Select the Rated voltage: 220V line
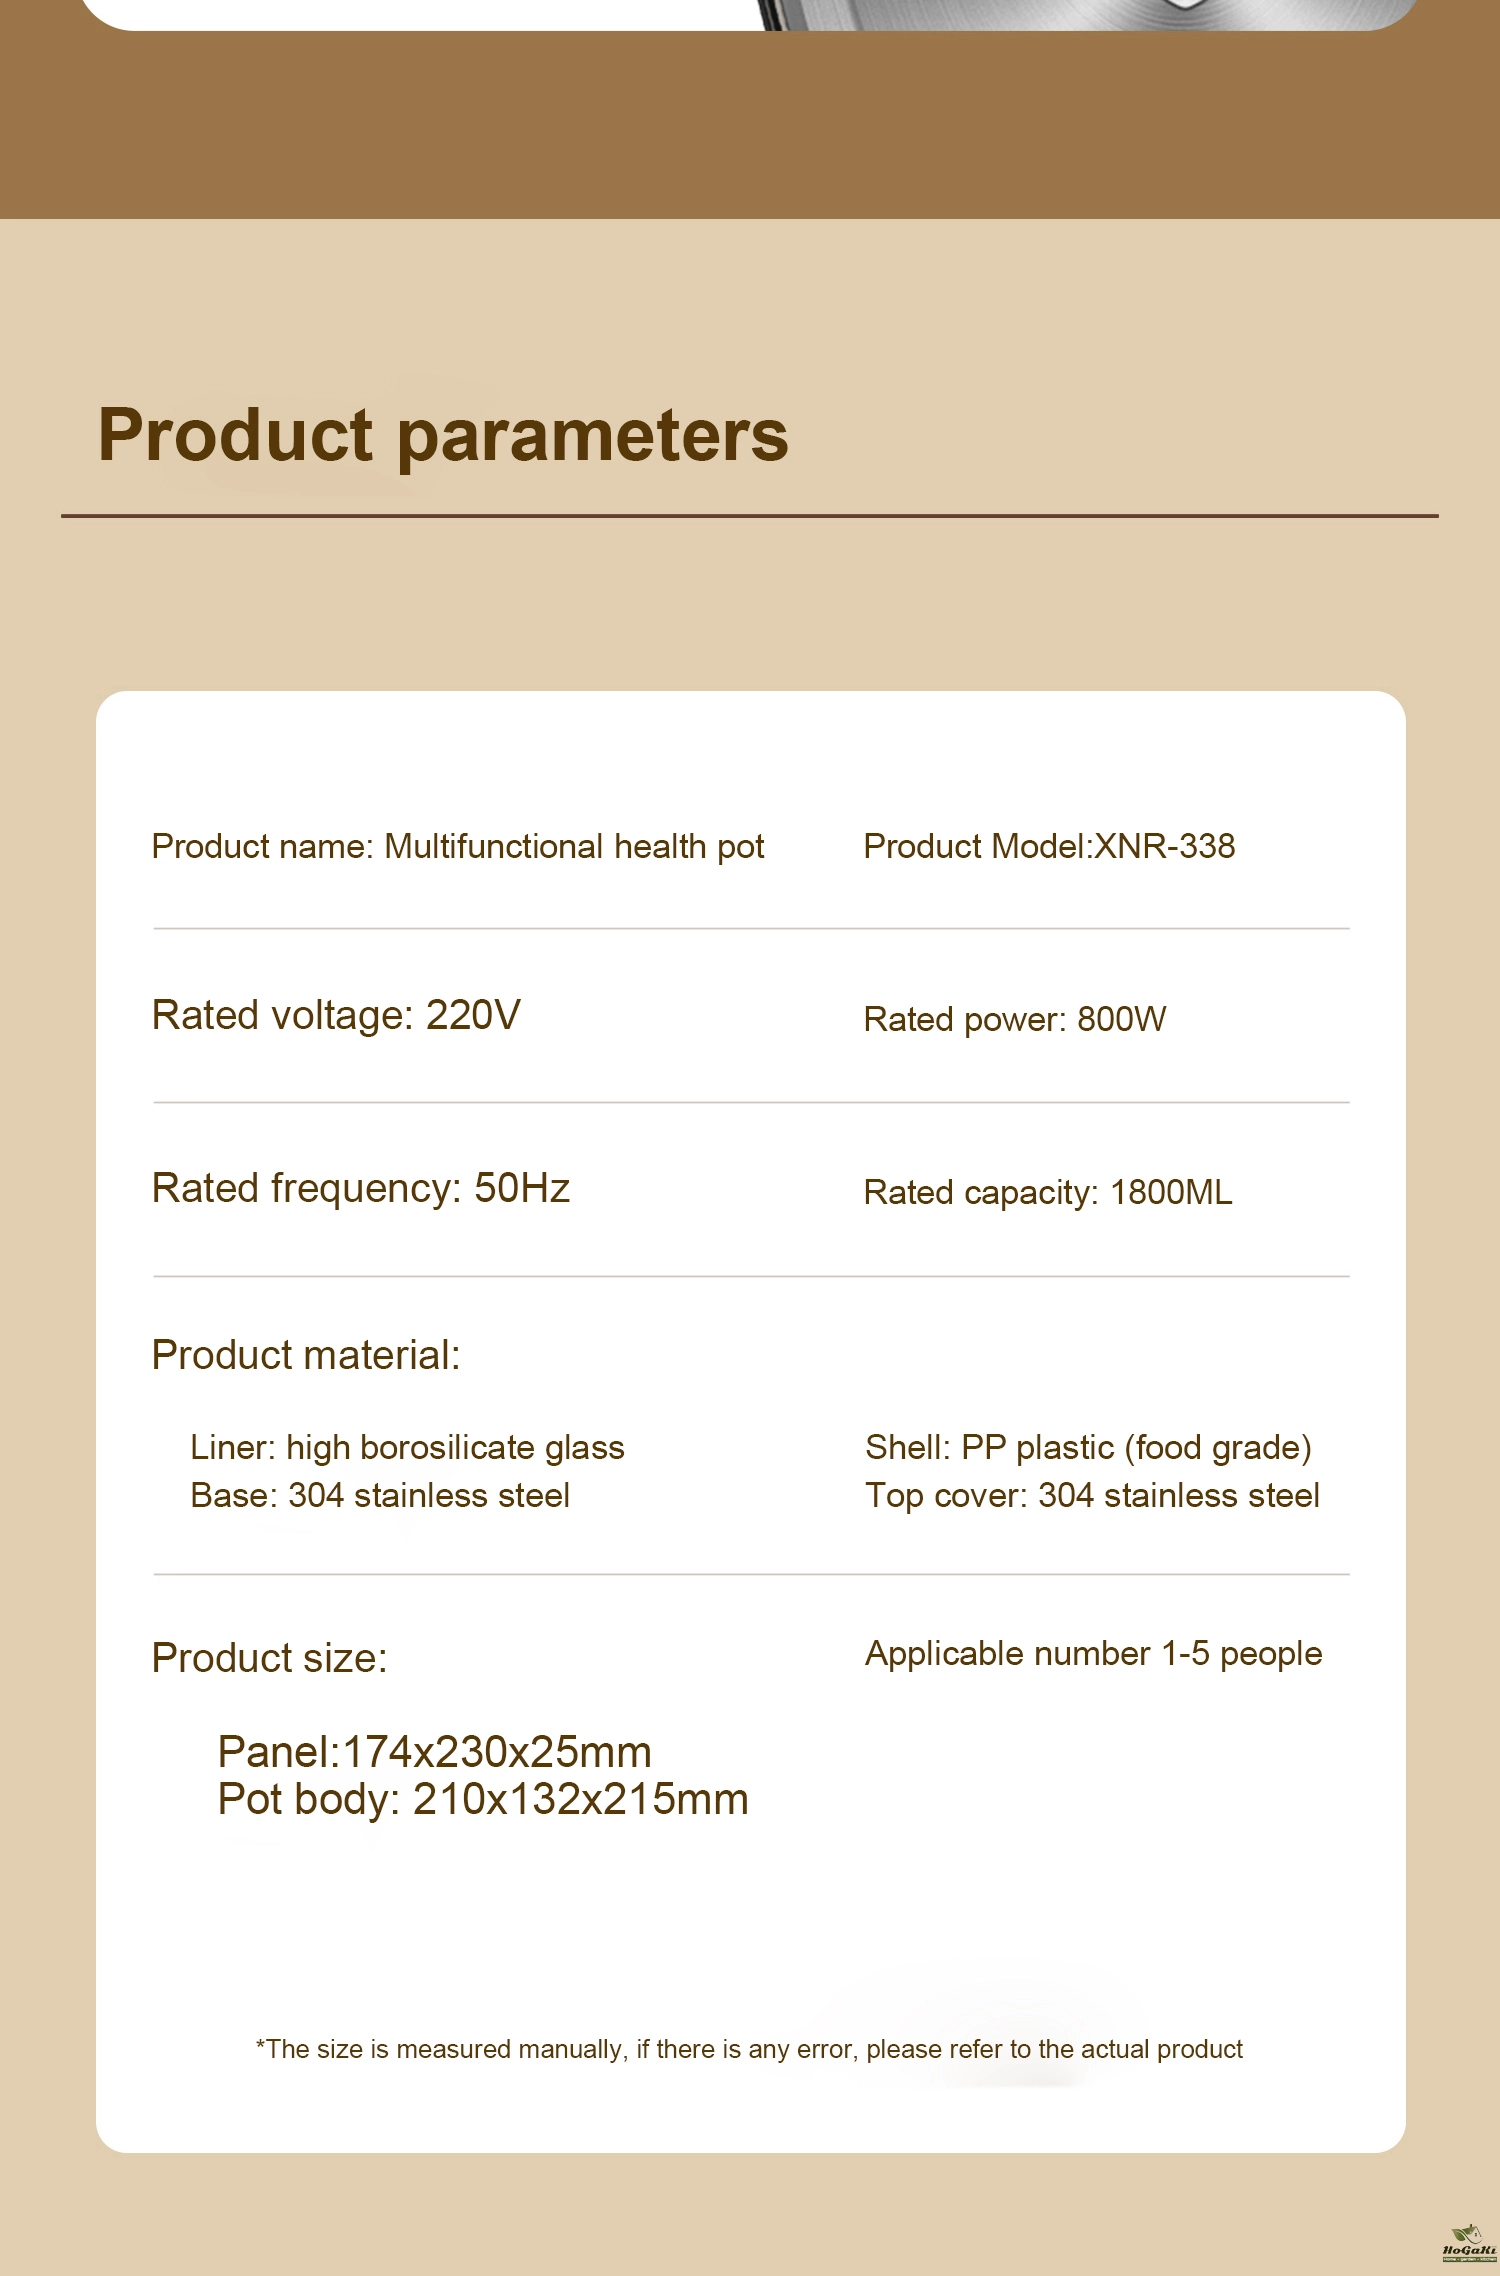1500x2276 pixels. (x=336, y=1015)
